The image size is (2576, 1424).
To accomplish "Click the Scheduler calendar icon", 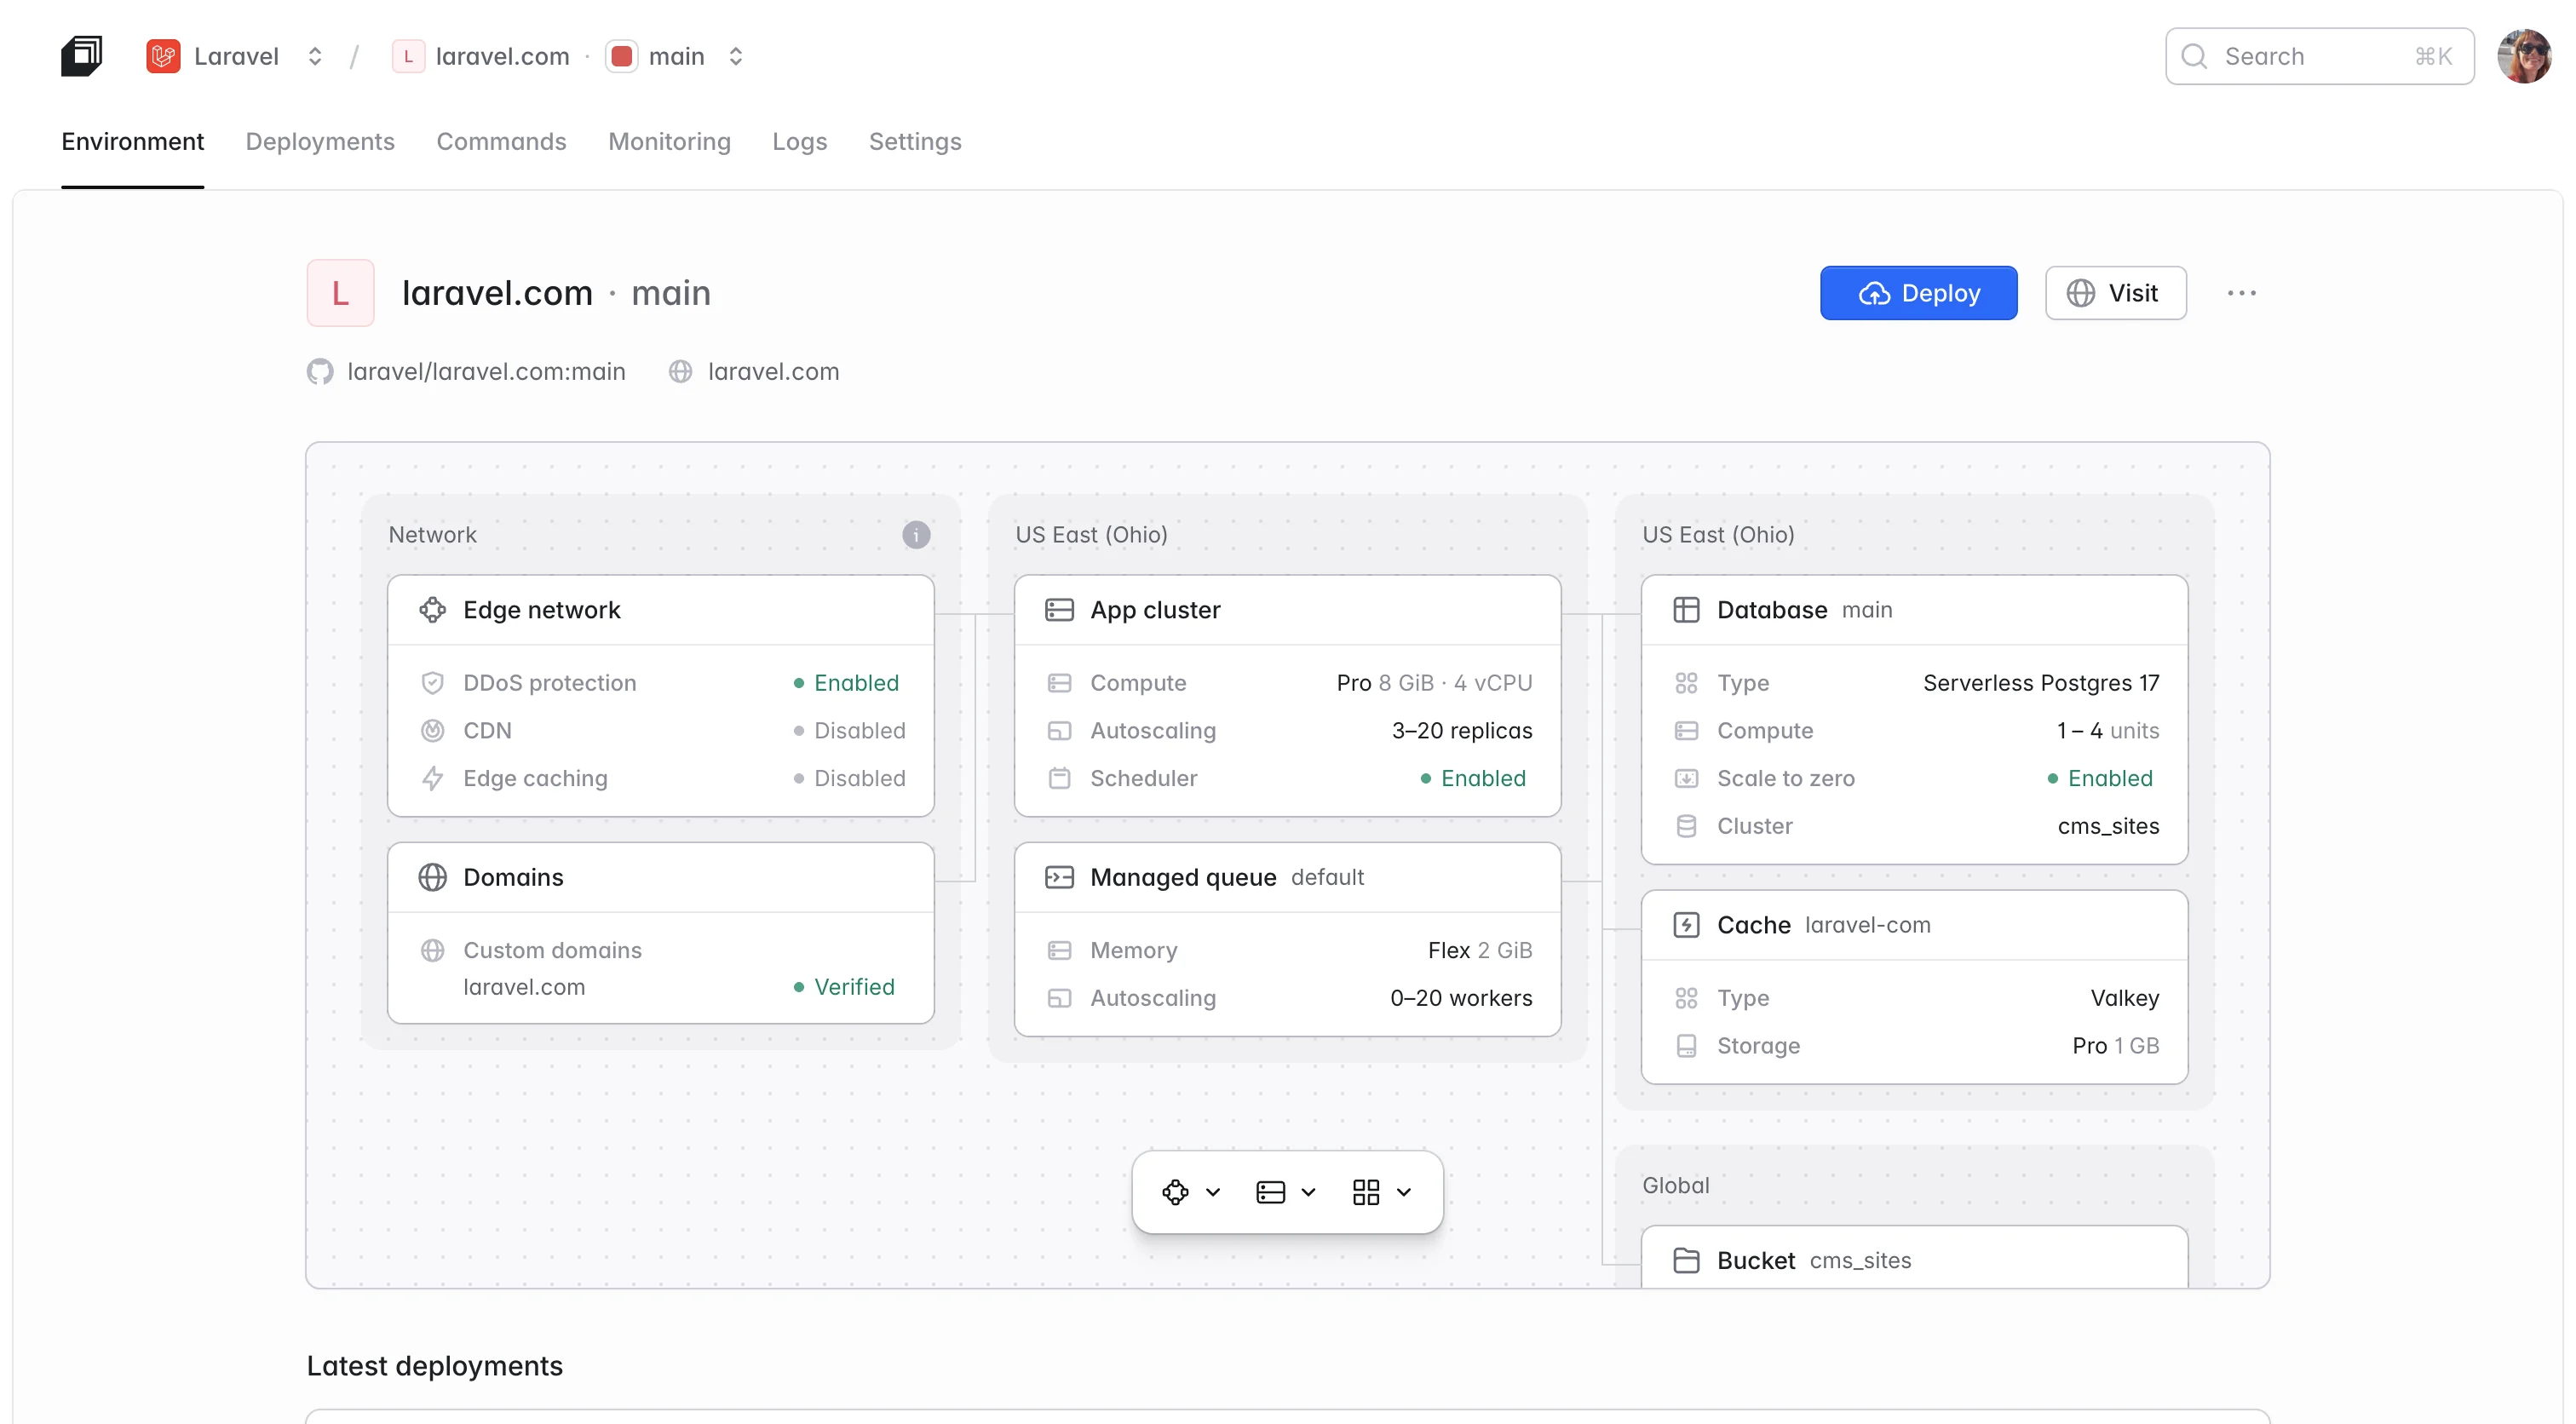I will tap(1059, 779).
